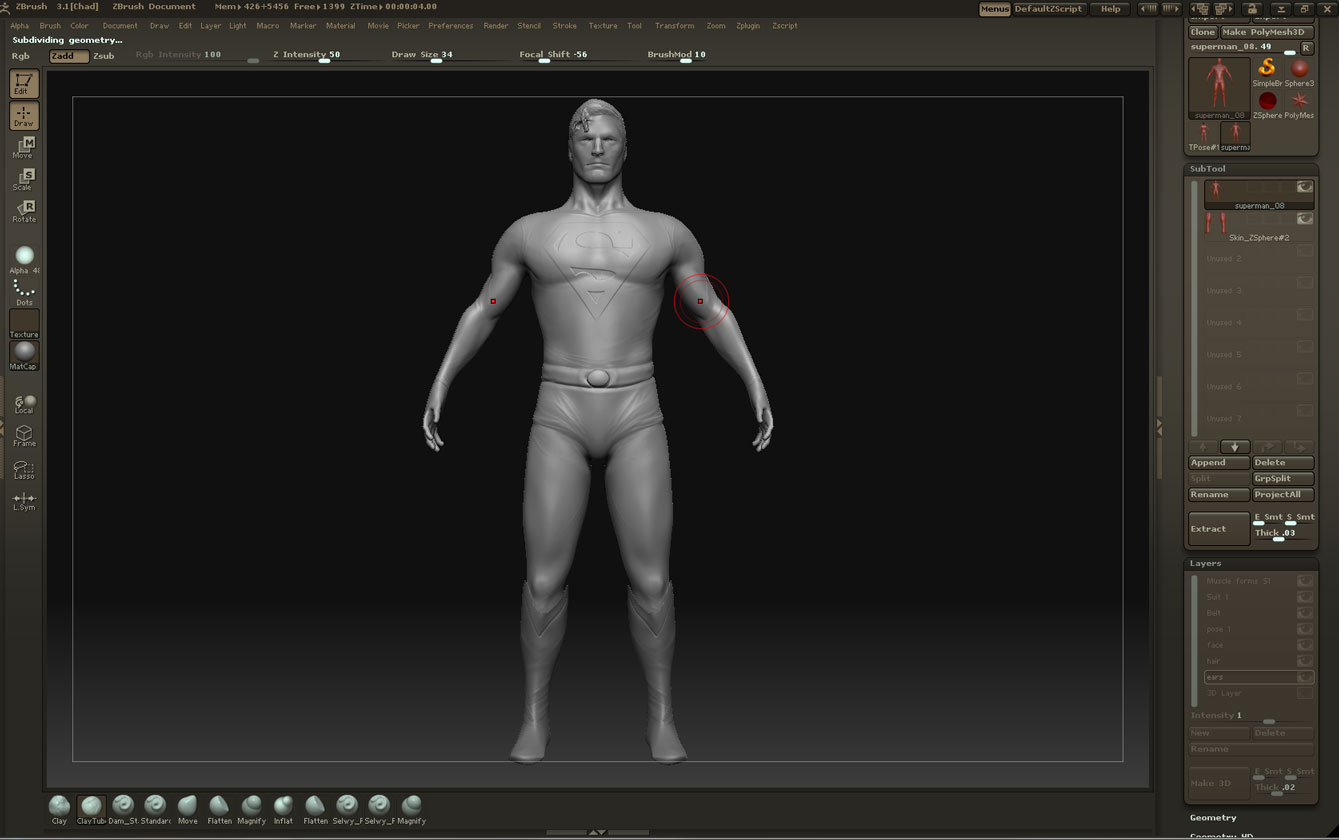Open the Transform menu
The image size is (1339, 840).
(x=674, y=26)
